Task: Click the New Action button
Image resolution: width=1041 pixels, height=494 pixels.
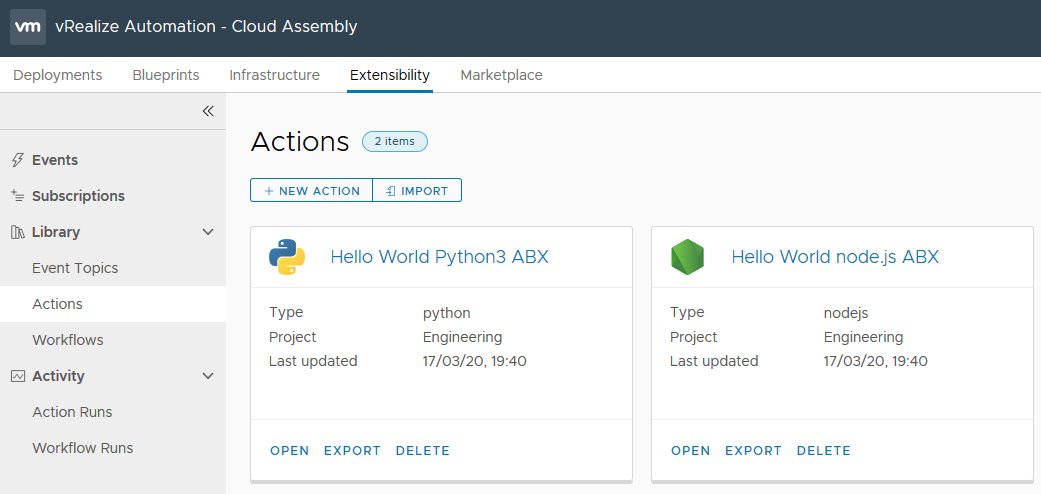Action: tap(311, 191)
